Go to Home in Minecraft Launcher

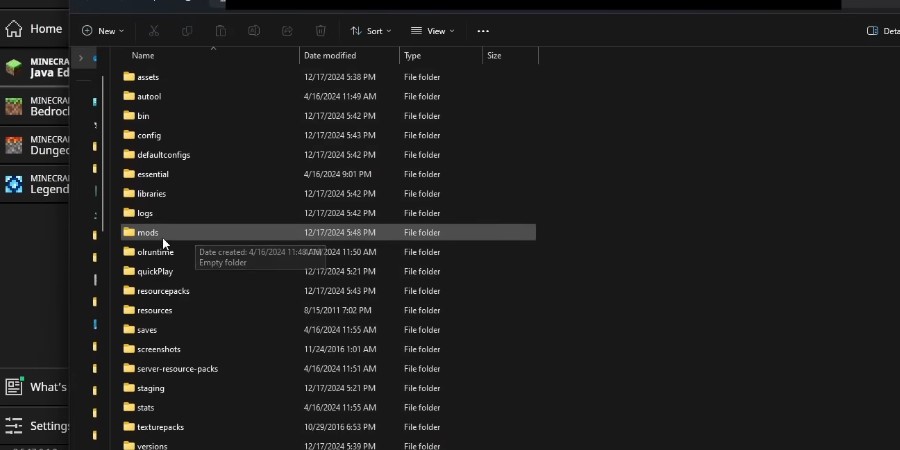[34, 29]
